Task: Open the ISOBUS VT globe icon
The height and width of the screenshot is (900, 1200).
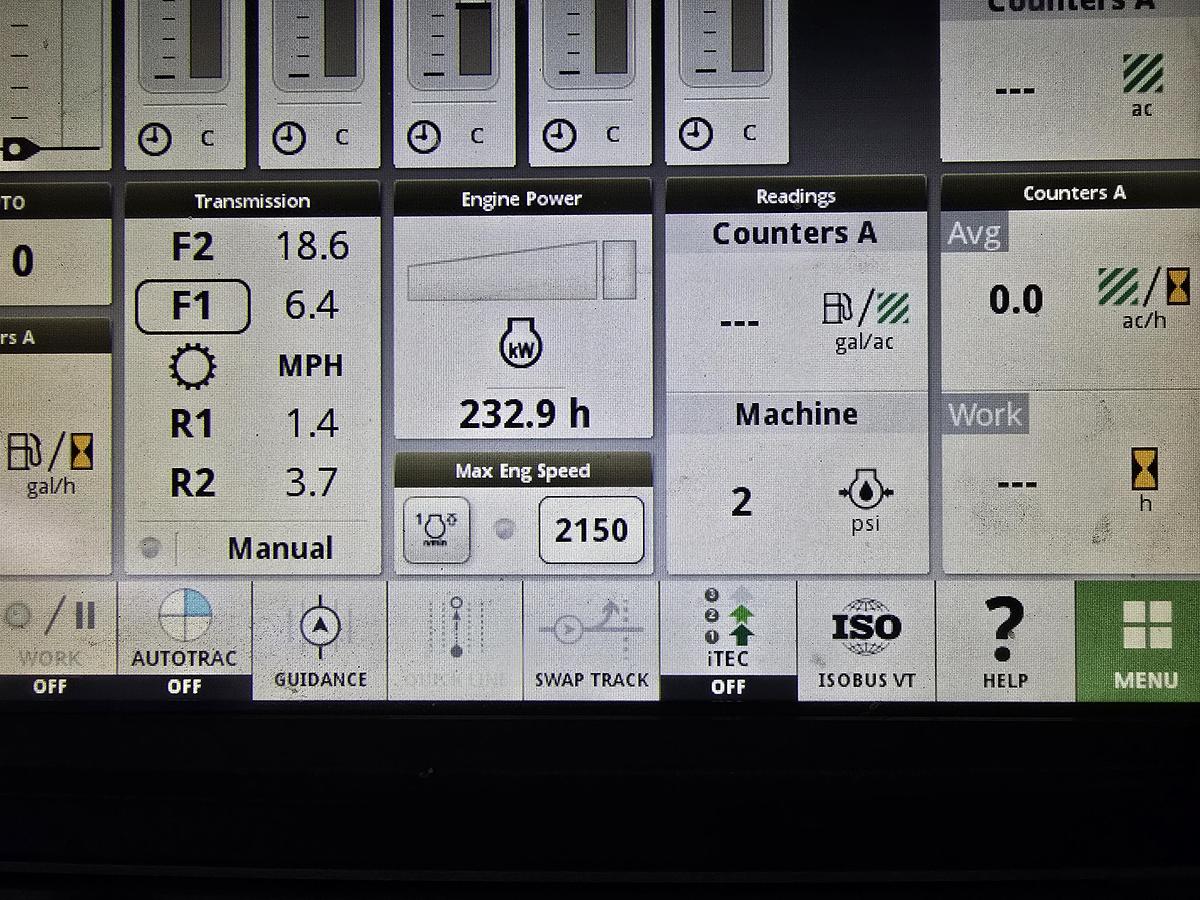Action: pyautogui.click(x=866, y=627)
